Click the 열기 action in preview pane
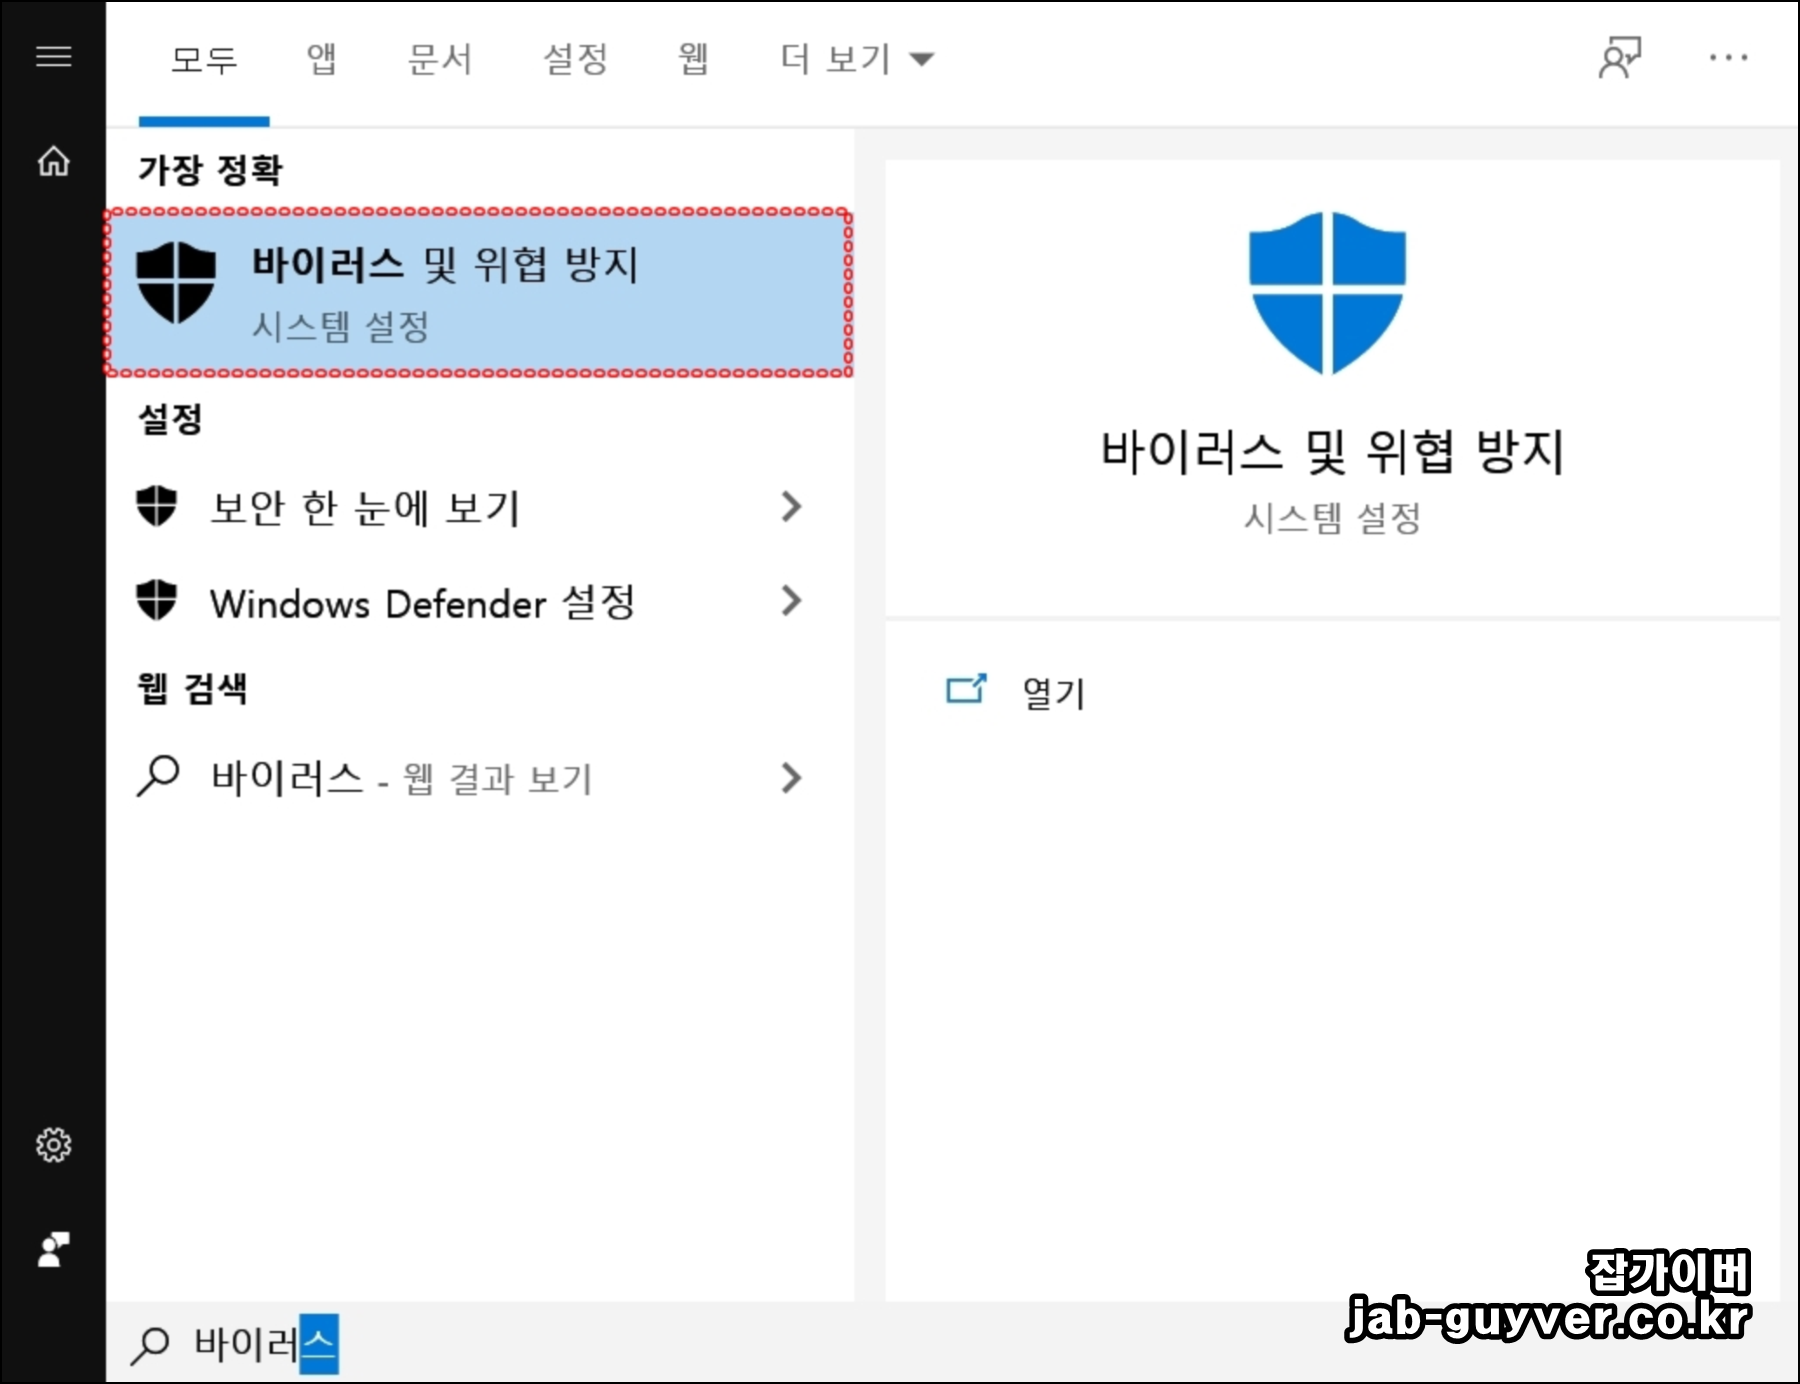Screen dimensions: 1800x1384 [1054, 692]
